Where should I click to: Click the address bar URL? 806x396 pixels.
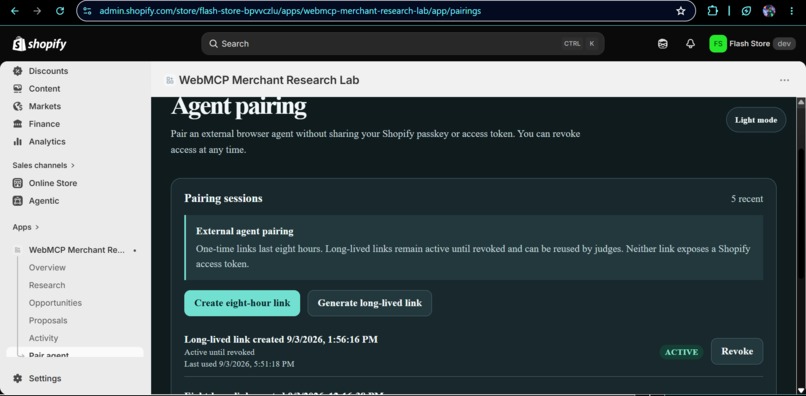click(x=290, y=11)
